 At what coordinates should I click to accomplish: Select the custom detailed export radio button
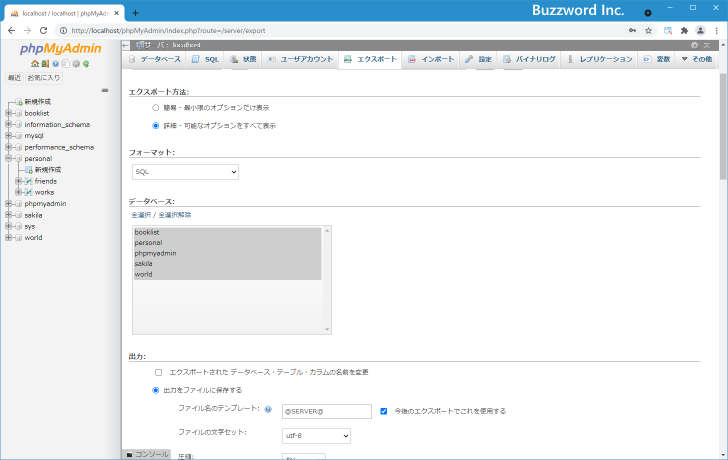tap(156, 126)
